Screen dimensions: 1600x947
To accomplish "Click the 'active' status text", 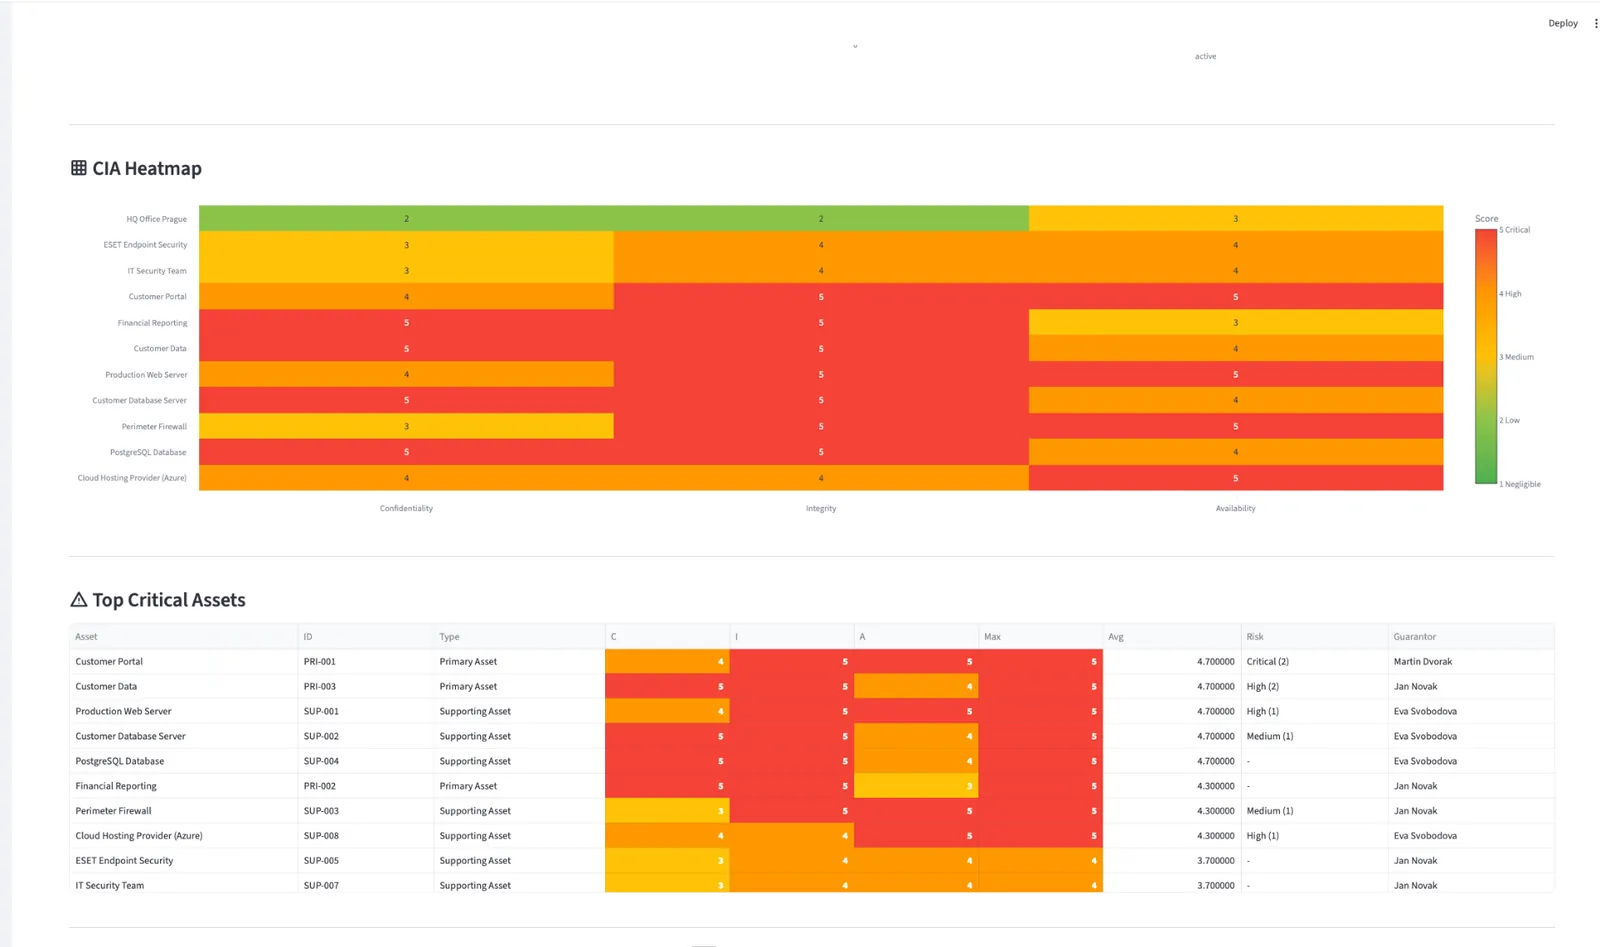I will (x=1205, y=56).
